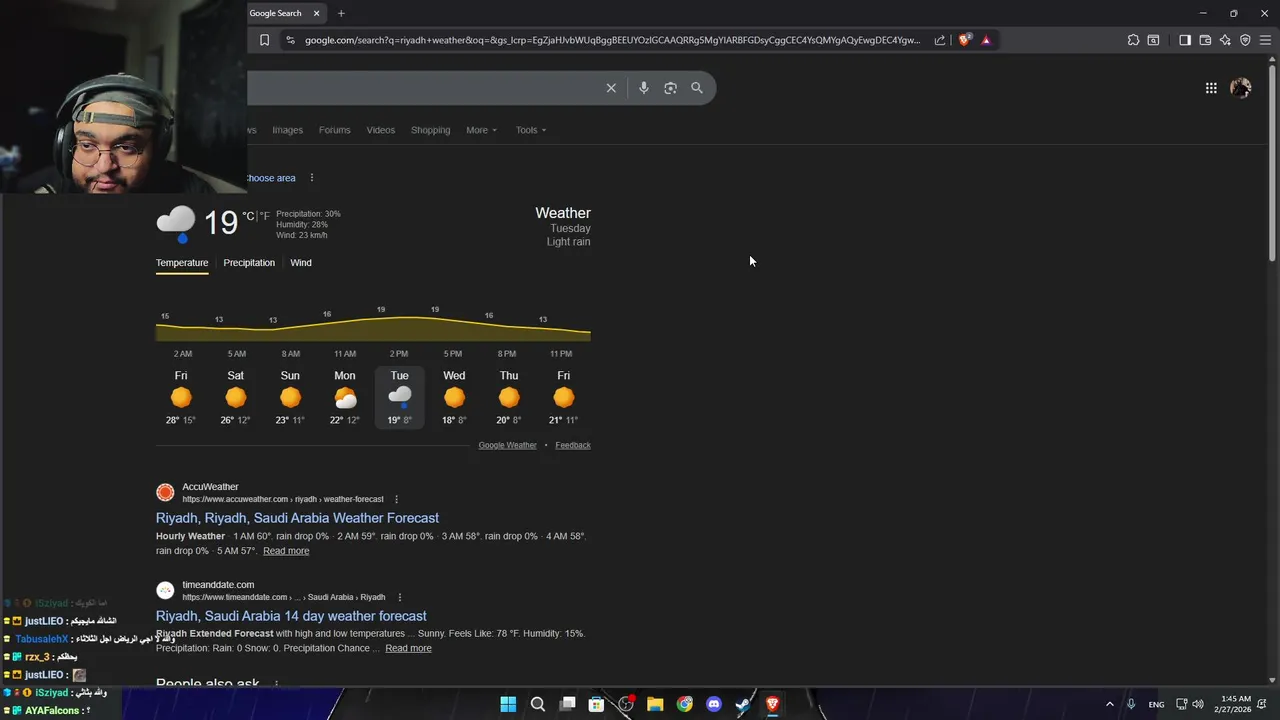Open Riyadh 14 day weather forecast link

[291, 616]
